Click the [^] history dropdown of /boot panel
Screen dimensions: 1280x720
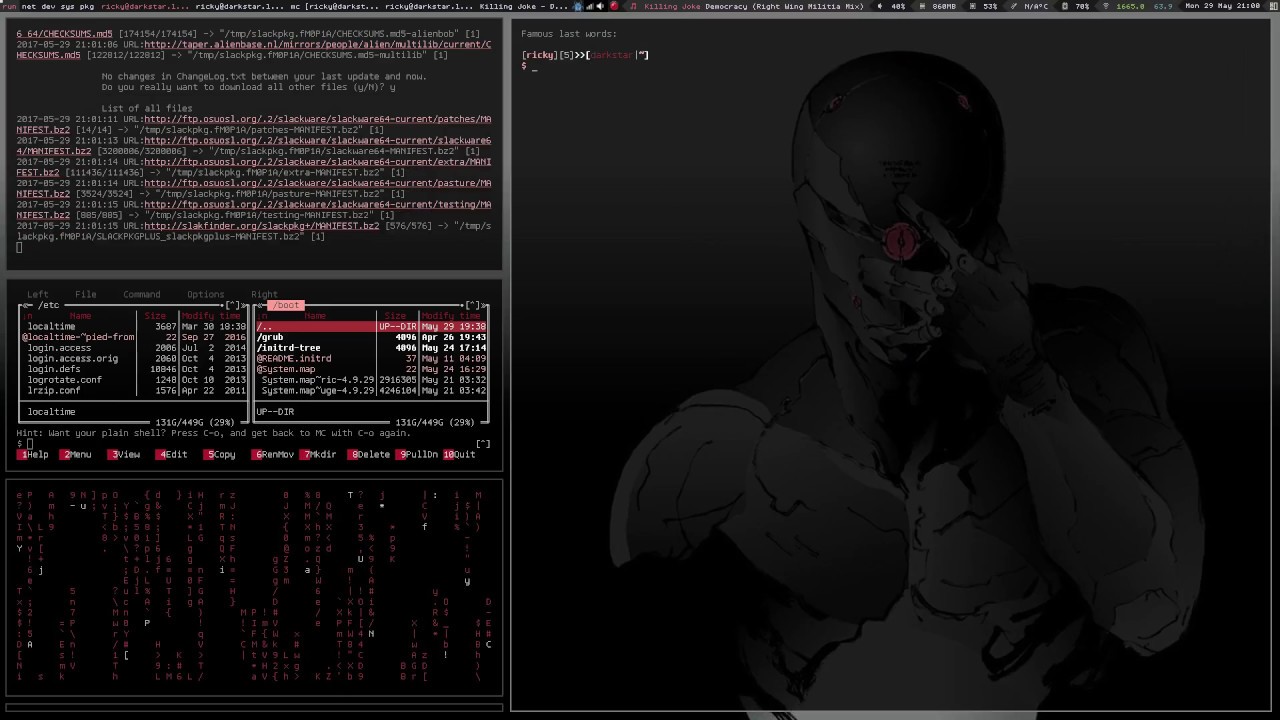tap(473, 305)
